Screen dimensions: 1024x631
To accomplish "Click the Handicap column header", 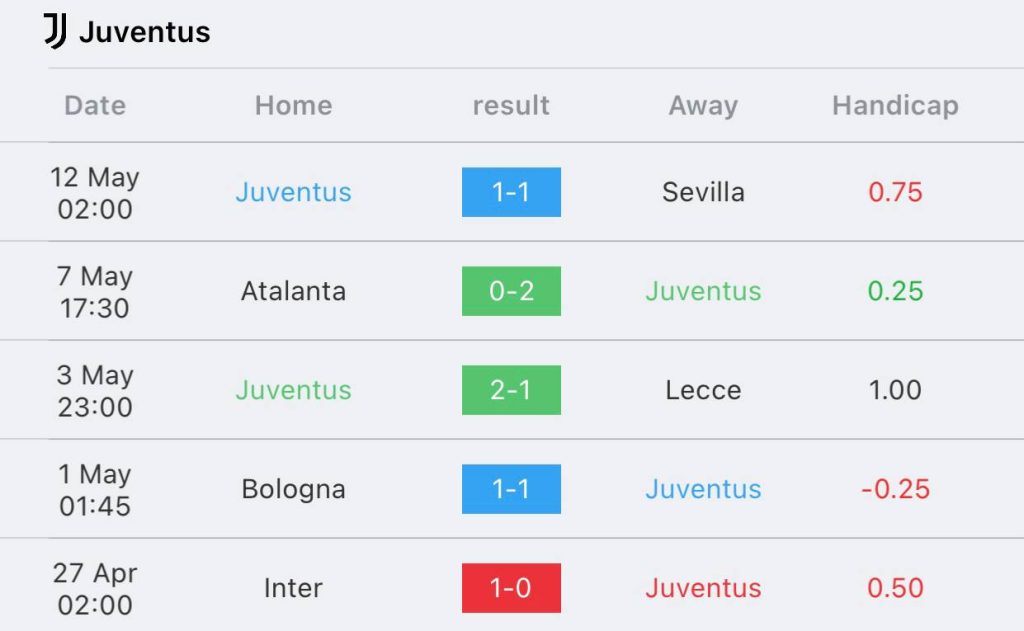I will point(895,105).
